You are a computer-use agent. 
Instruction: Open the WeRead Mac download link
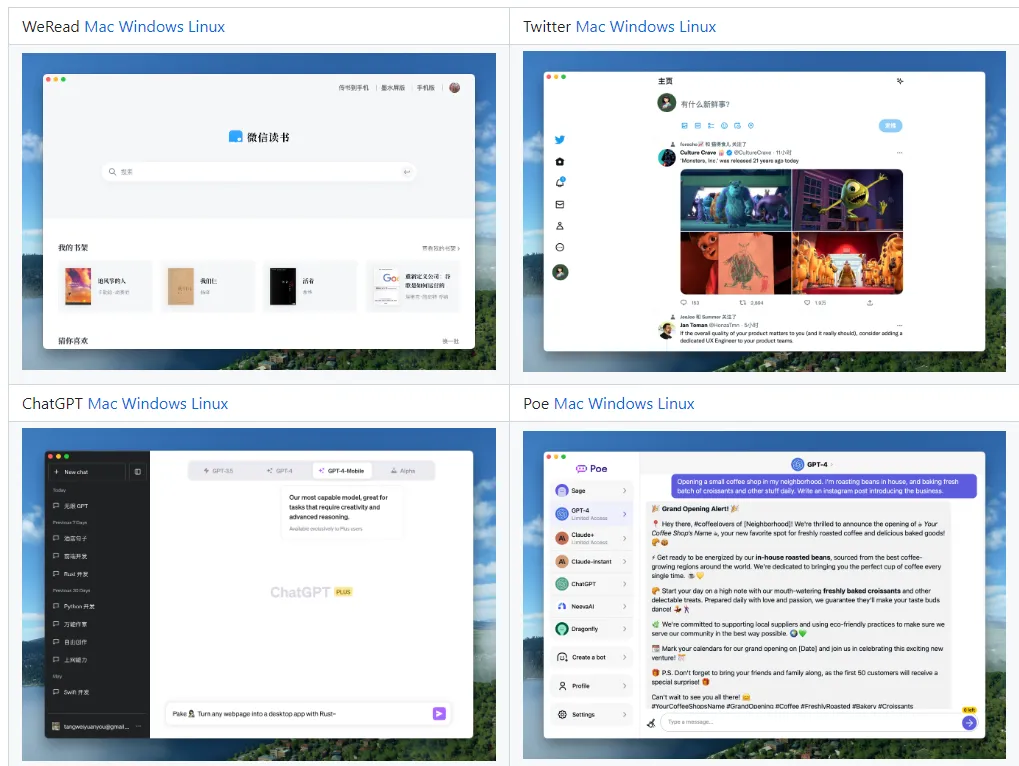pyautogui.click(x=99, y=27)
